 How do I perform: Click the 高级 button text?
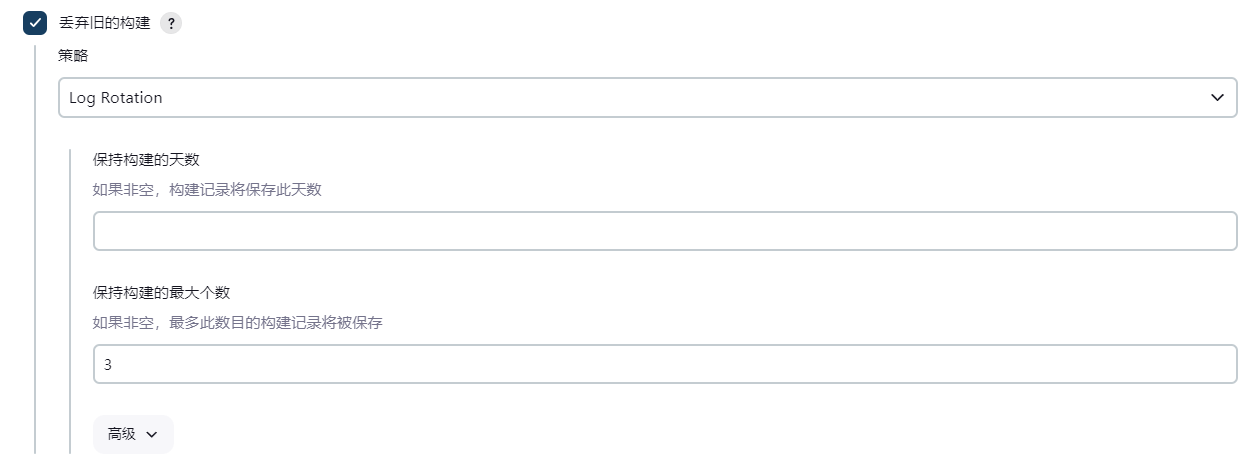coord(122,434)
